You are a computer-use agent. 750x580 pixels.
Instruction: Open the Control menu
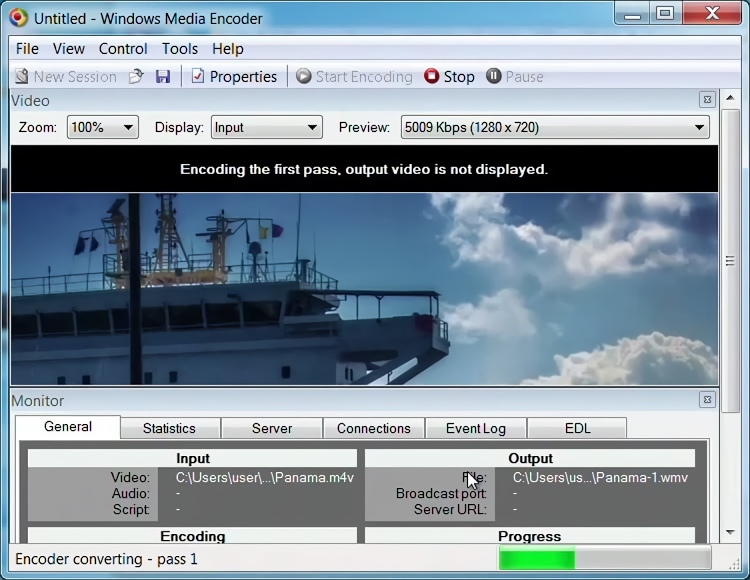tap(123, 49)
